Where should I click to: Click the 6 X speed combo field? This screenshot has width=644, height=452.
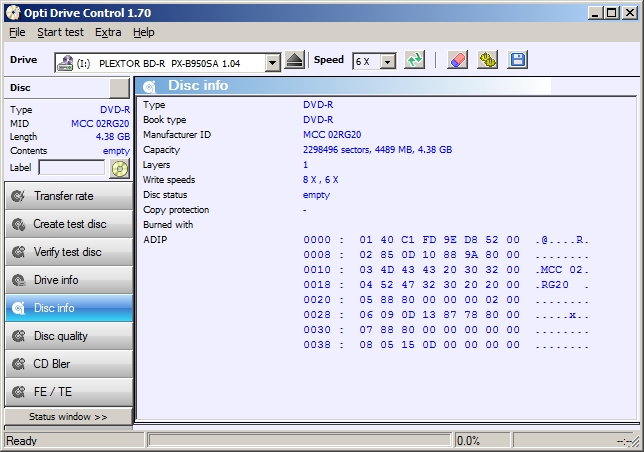(x=374, y=62)
